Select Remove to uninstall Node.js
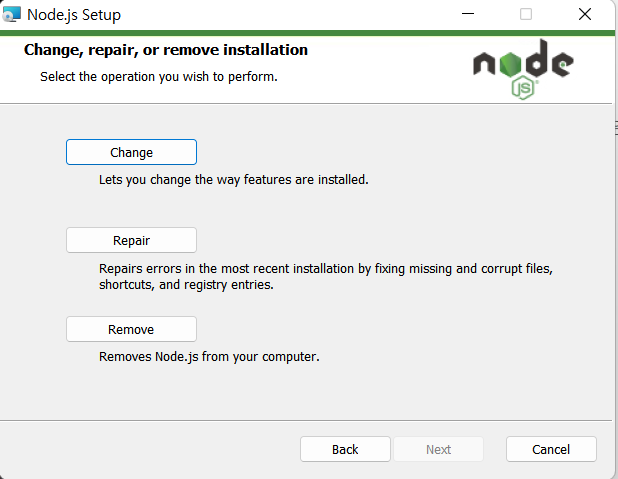 pos(131,329)
